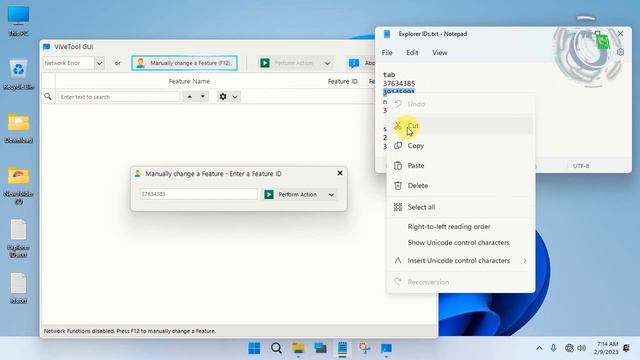Click the UTF-8 encoding in the status bar

581,166
